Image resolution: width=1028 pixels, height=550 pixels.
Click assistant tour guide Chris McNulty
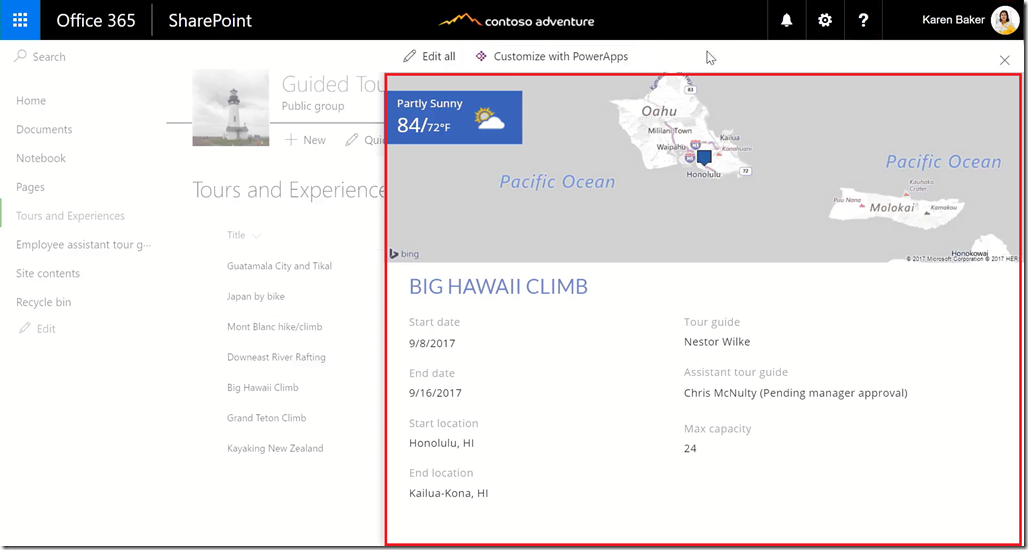click(795, 393)
